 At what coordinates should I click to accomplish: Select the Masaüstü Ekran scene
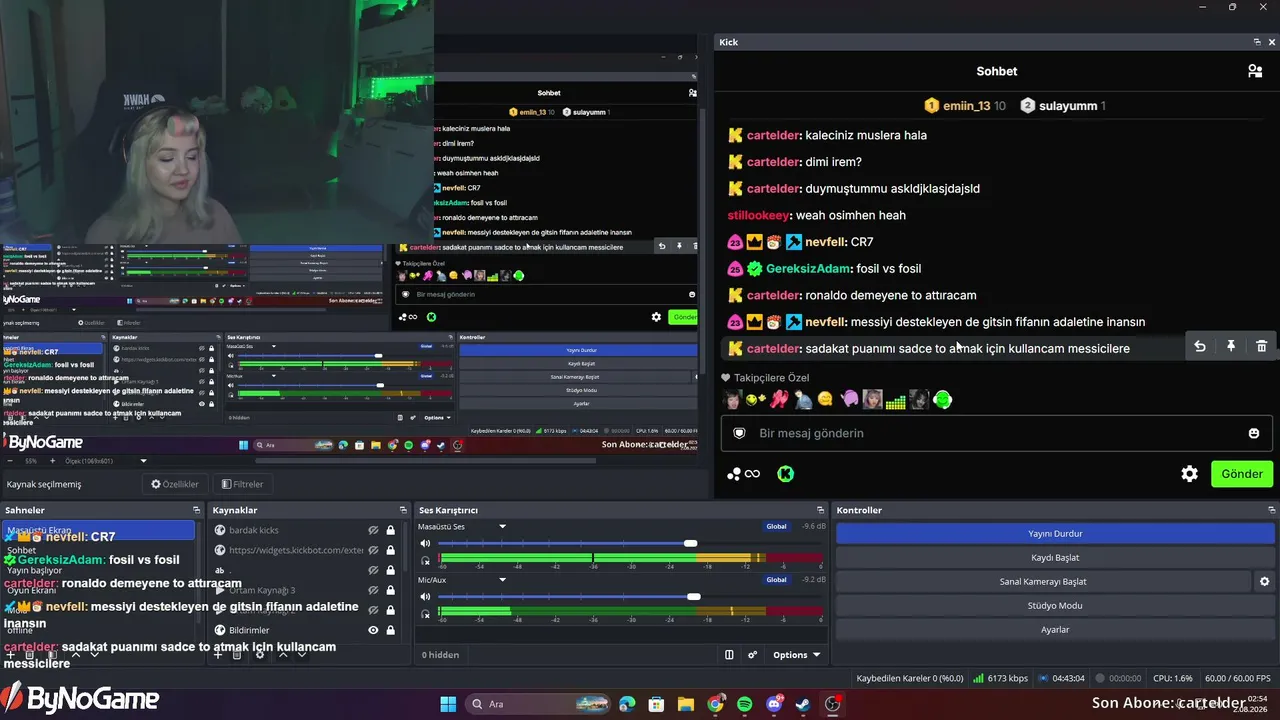point(99,530)
